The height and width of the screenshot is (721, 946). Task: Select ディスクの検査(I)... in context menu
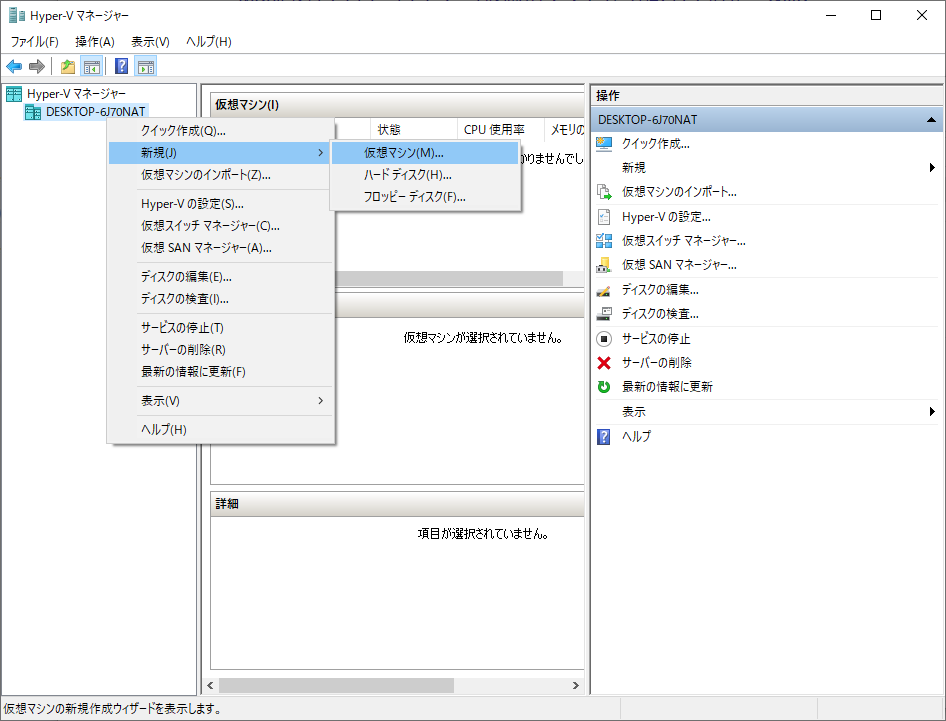point(221,299)
